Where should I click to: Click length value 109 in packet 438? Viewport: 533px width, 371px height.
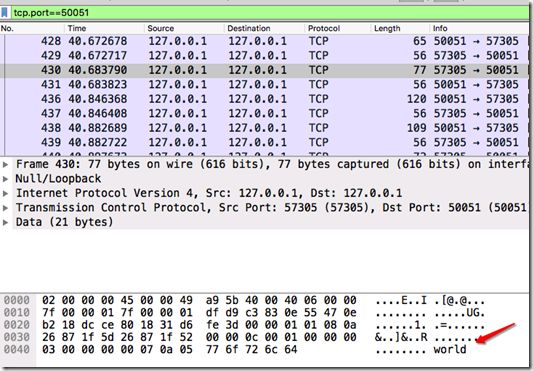(417, 128)
